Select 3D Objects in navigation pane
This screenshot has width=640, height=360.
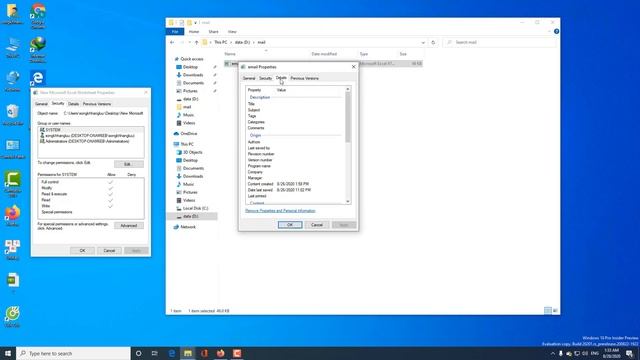click(x=192, y=152)
